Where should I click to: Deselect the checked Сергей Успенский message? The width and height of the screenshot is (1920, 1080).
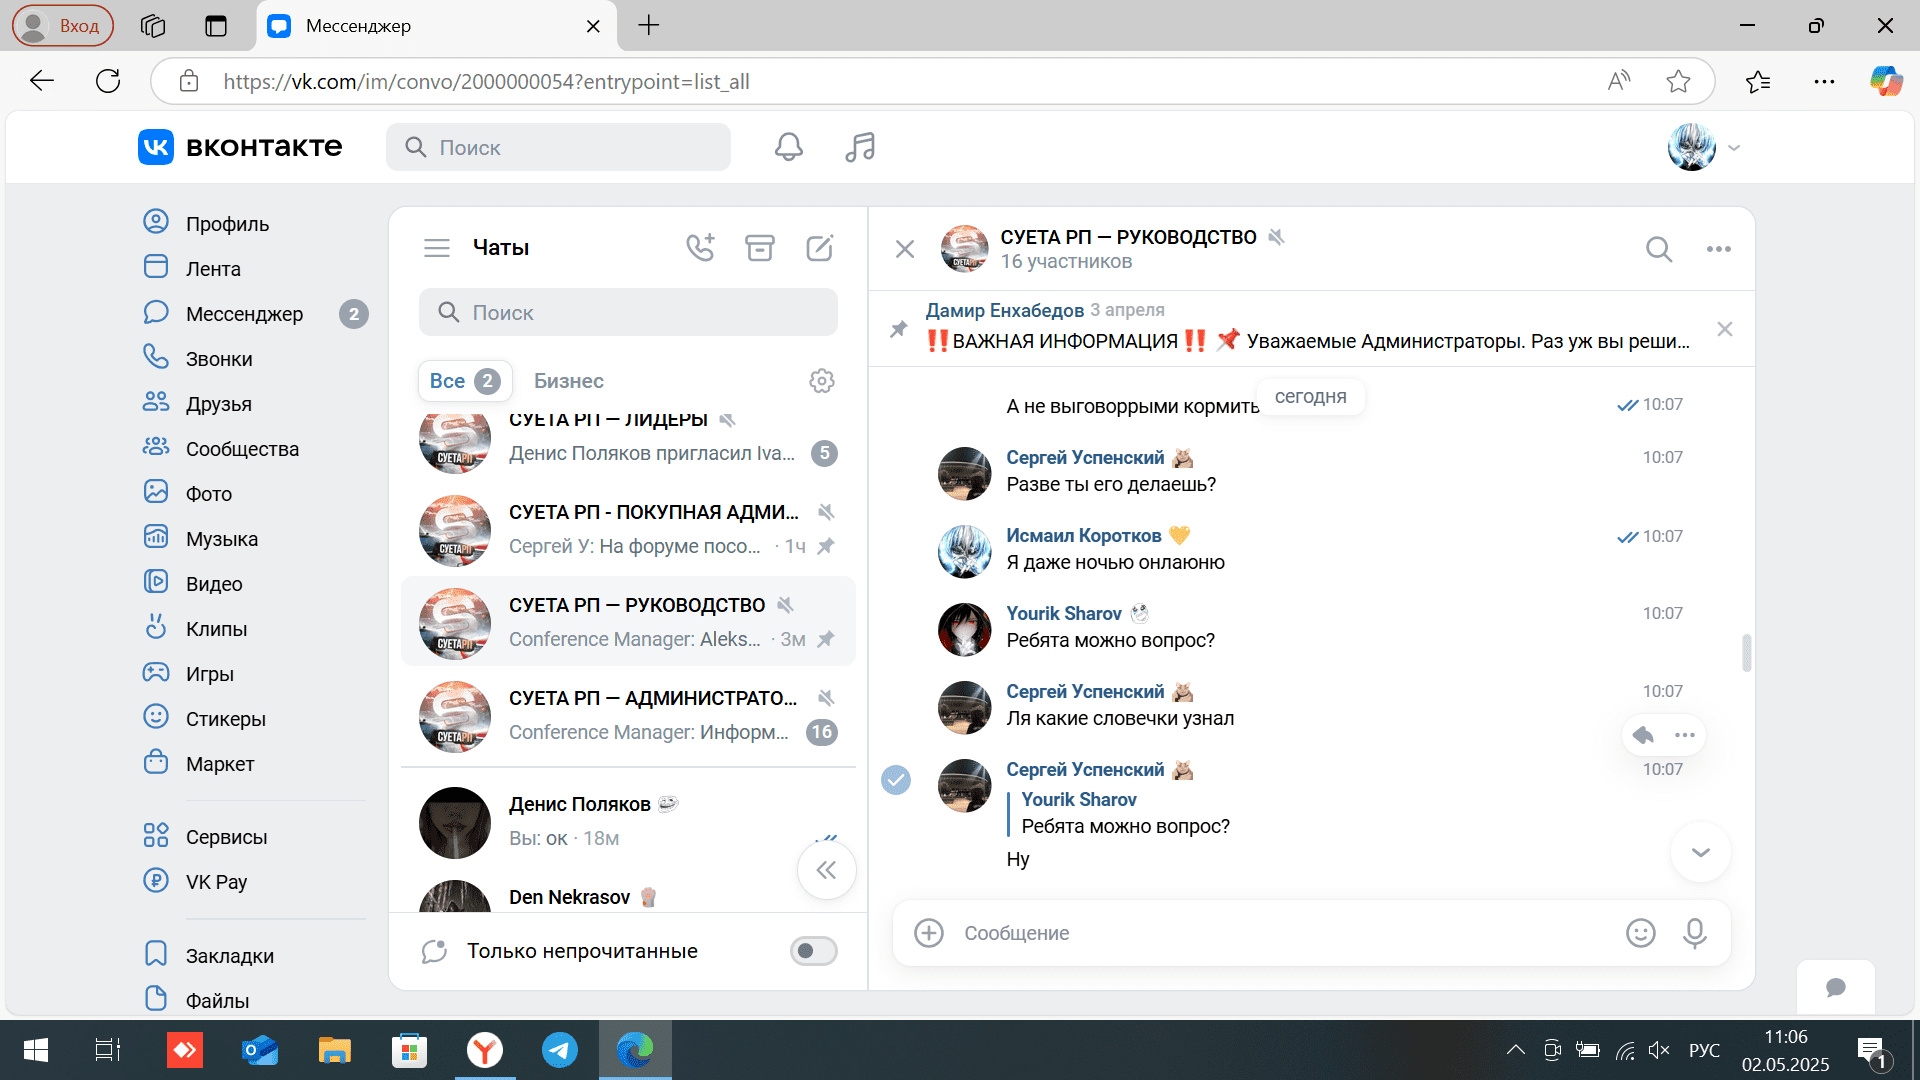(896, 780)
